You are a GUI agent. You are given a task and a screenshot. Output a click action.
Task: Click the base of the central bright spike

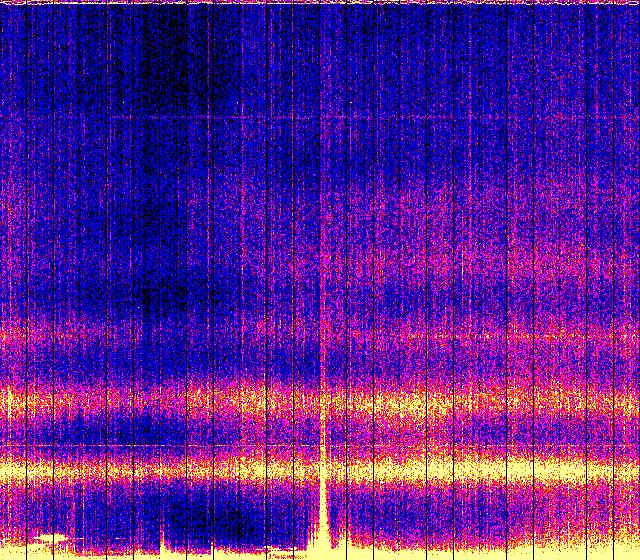[324, 540]
